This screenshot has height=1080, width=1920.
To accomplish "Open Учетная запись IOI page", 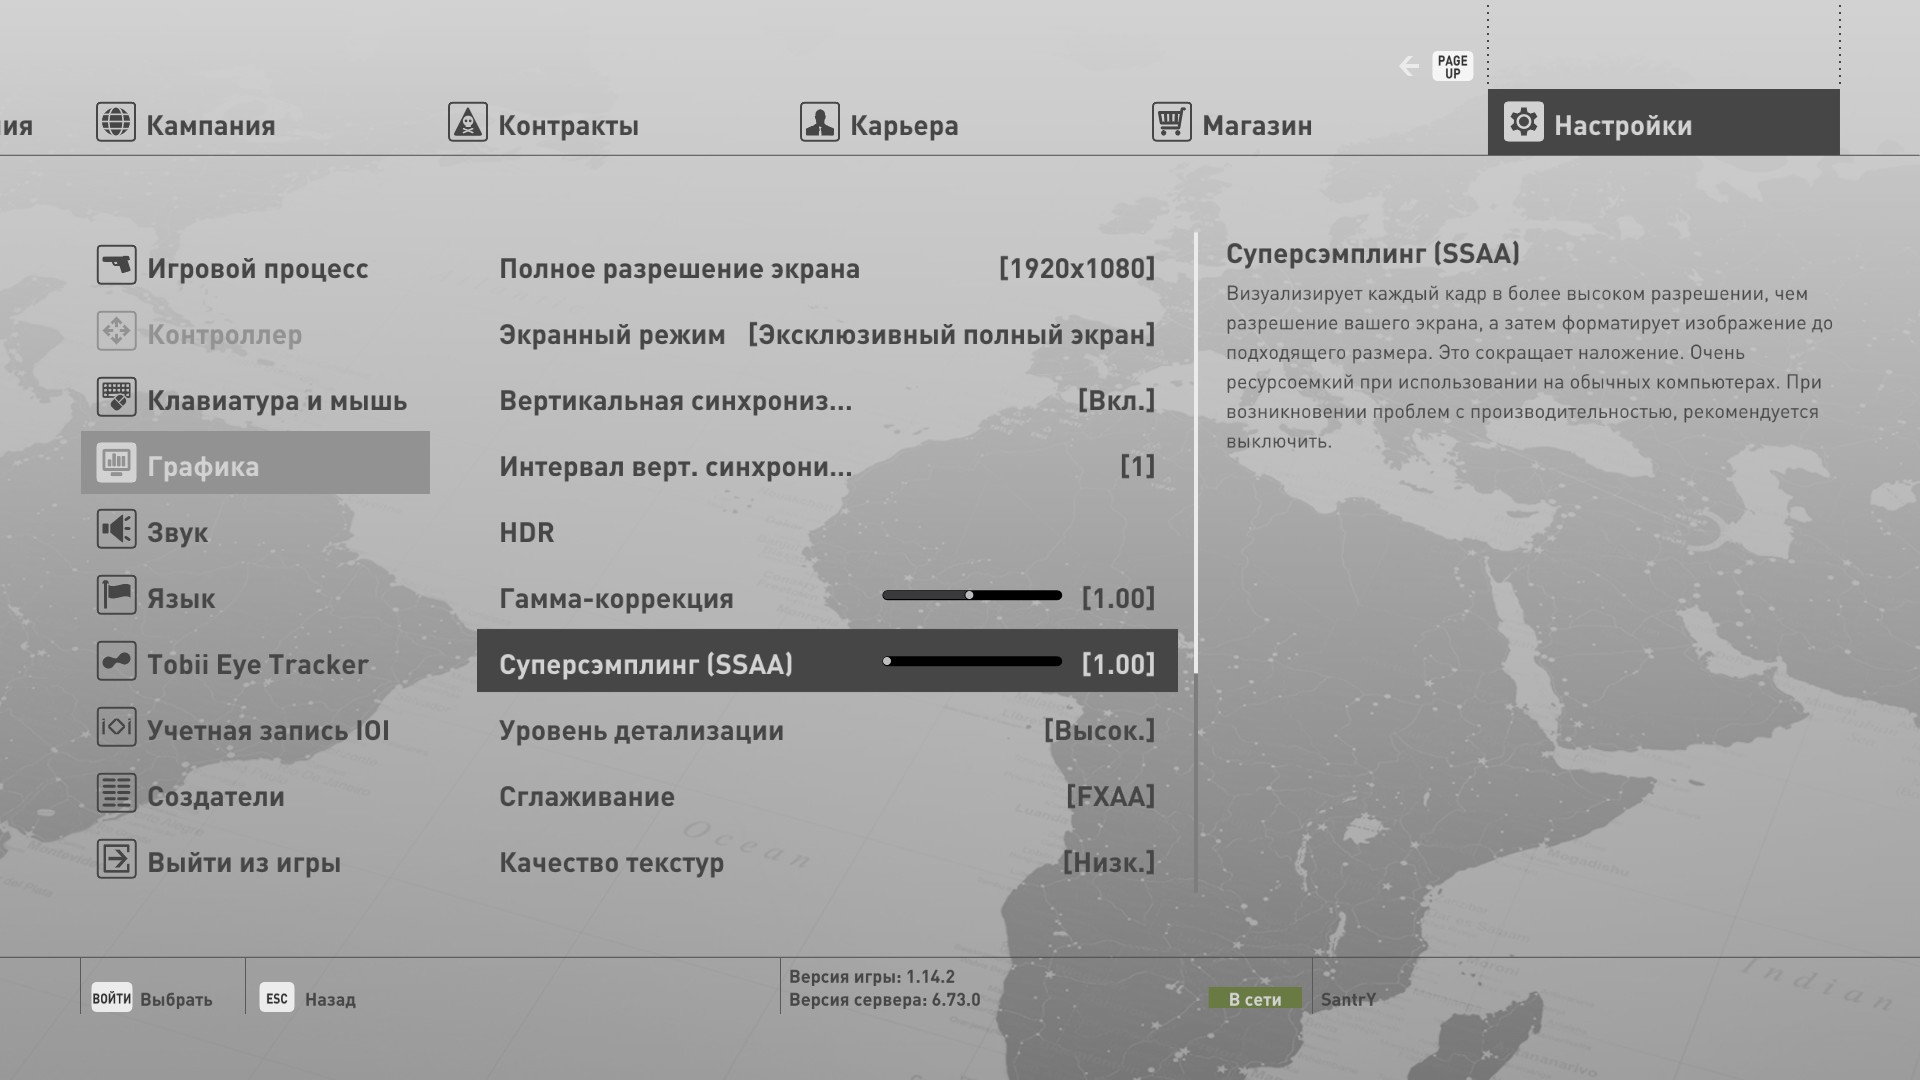I will pyautogui.click(x=255, y=728).
